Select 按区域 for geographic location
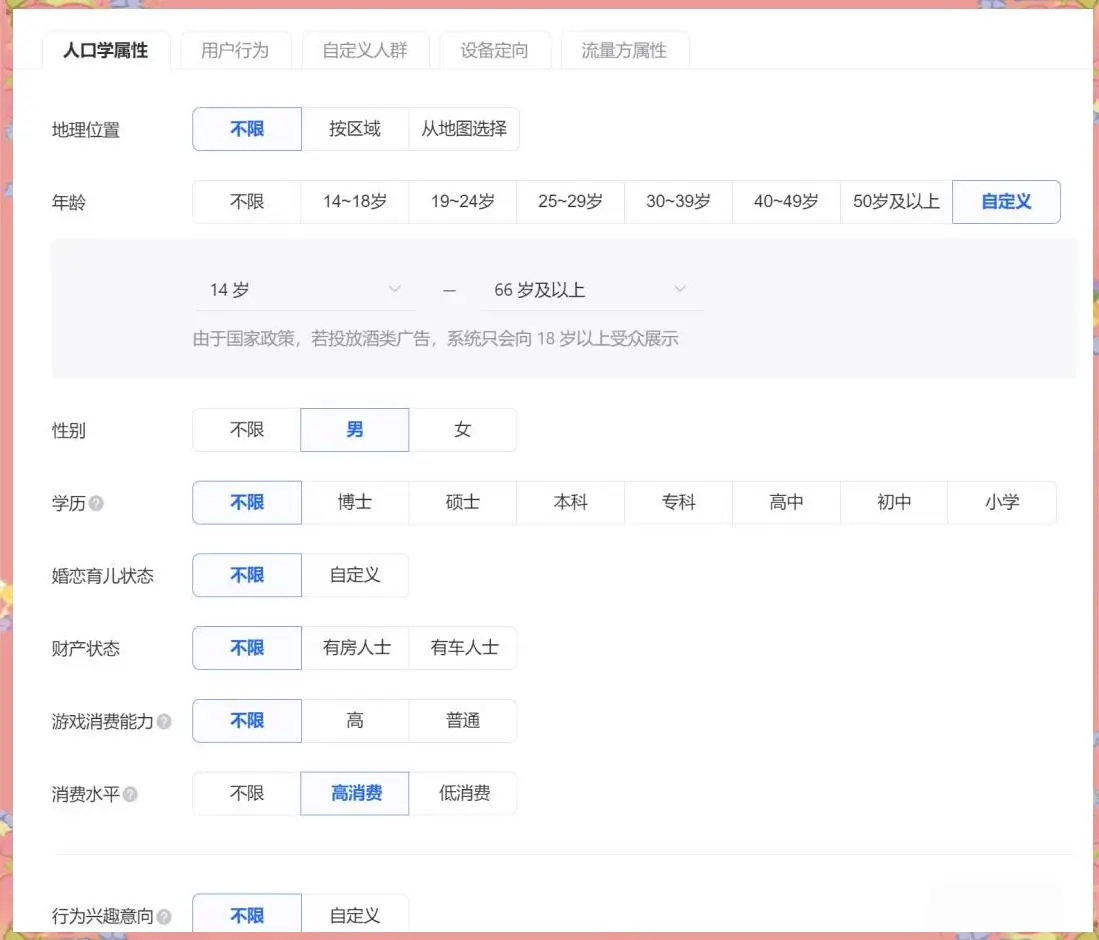The height and width of the screenshot is (940, 1099). pos(355,129)
